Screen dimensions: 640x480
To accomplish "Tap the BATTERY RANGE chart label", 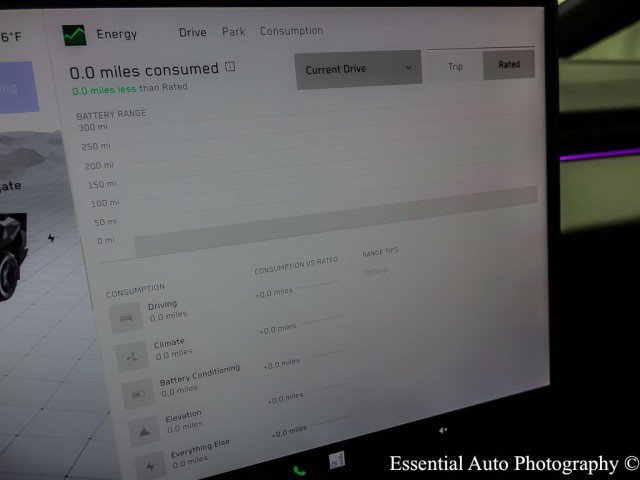I will point(111,115).
